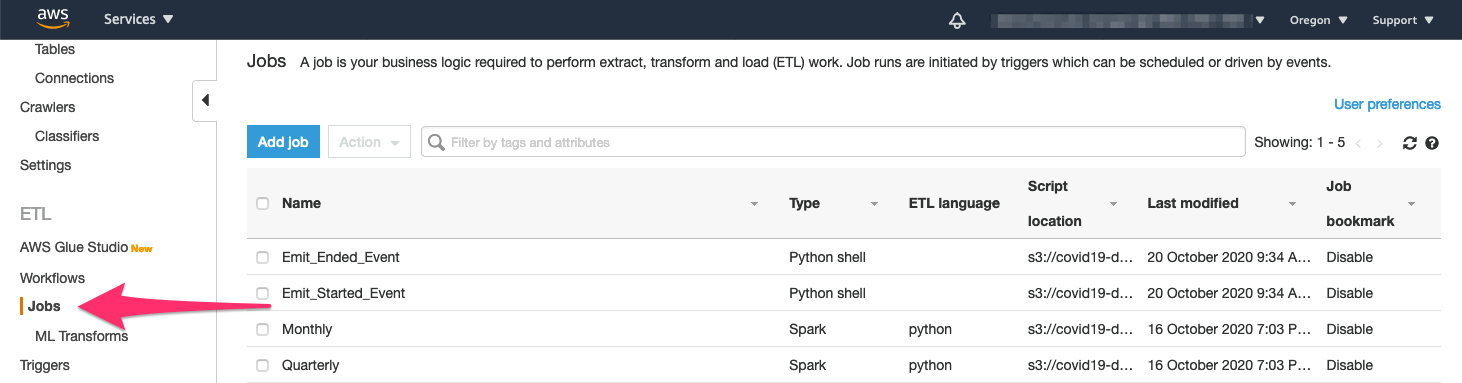Click the Add job button
Screen dimensions: 1462x383
pos(283,142)
